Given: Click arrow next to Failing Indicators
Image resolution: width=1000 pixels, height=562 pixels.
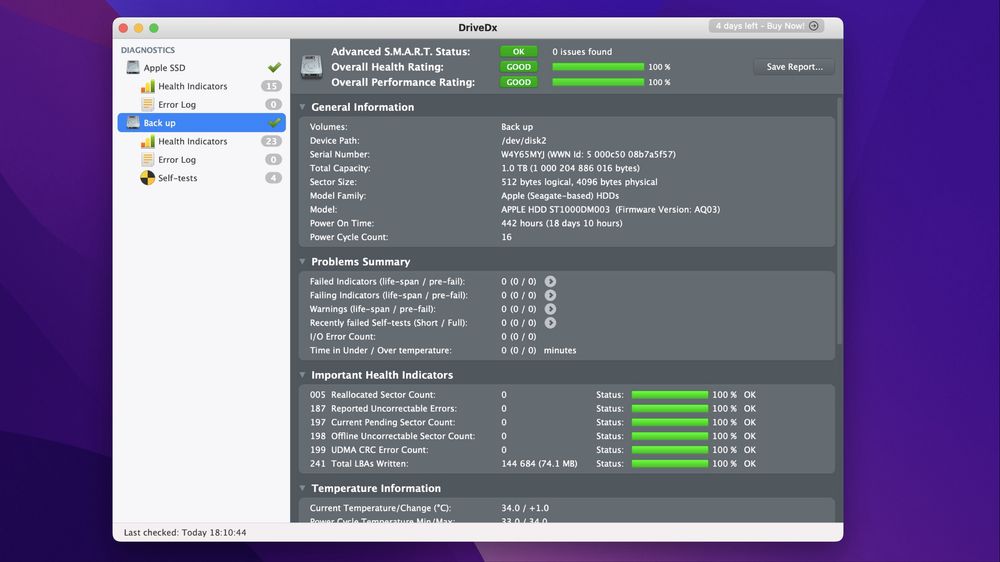Looking at the screenshot, I should click(550, 295).
